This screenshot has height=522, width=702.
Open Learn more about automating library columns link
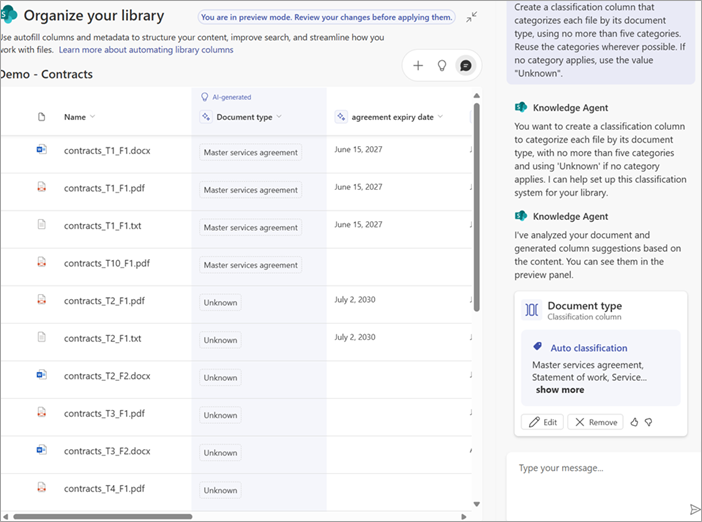(146, 50)
